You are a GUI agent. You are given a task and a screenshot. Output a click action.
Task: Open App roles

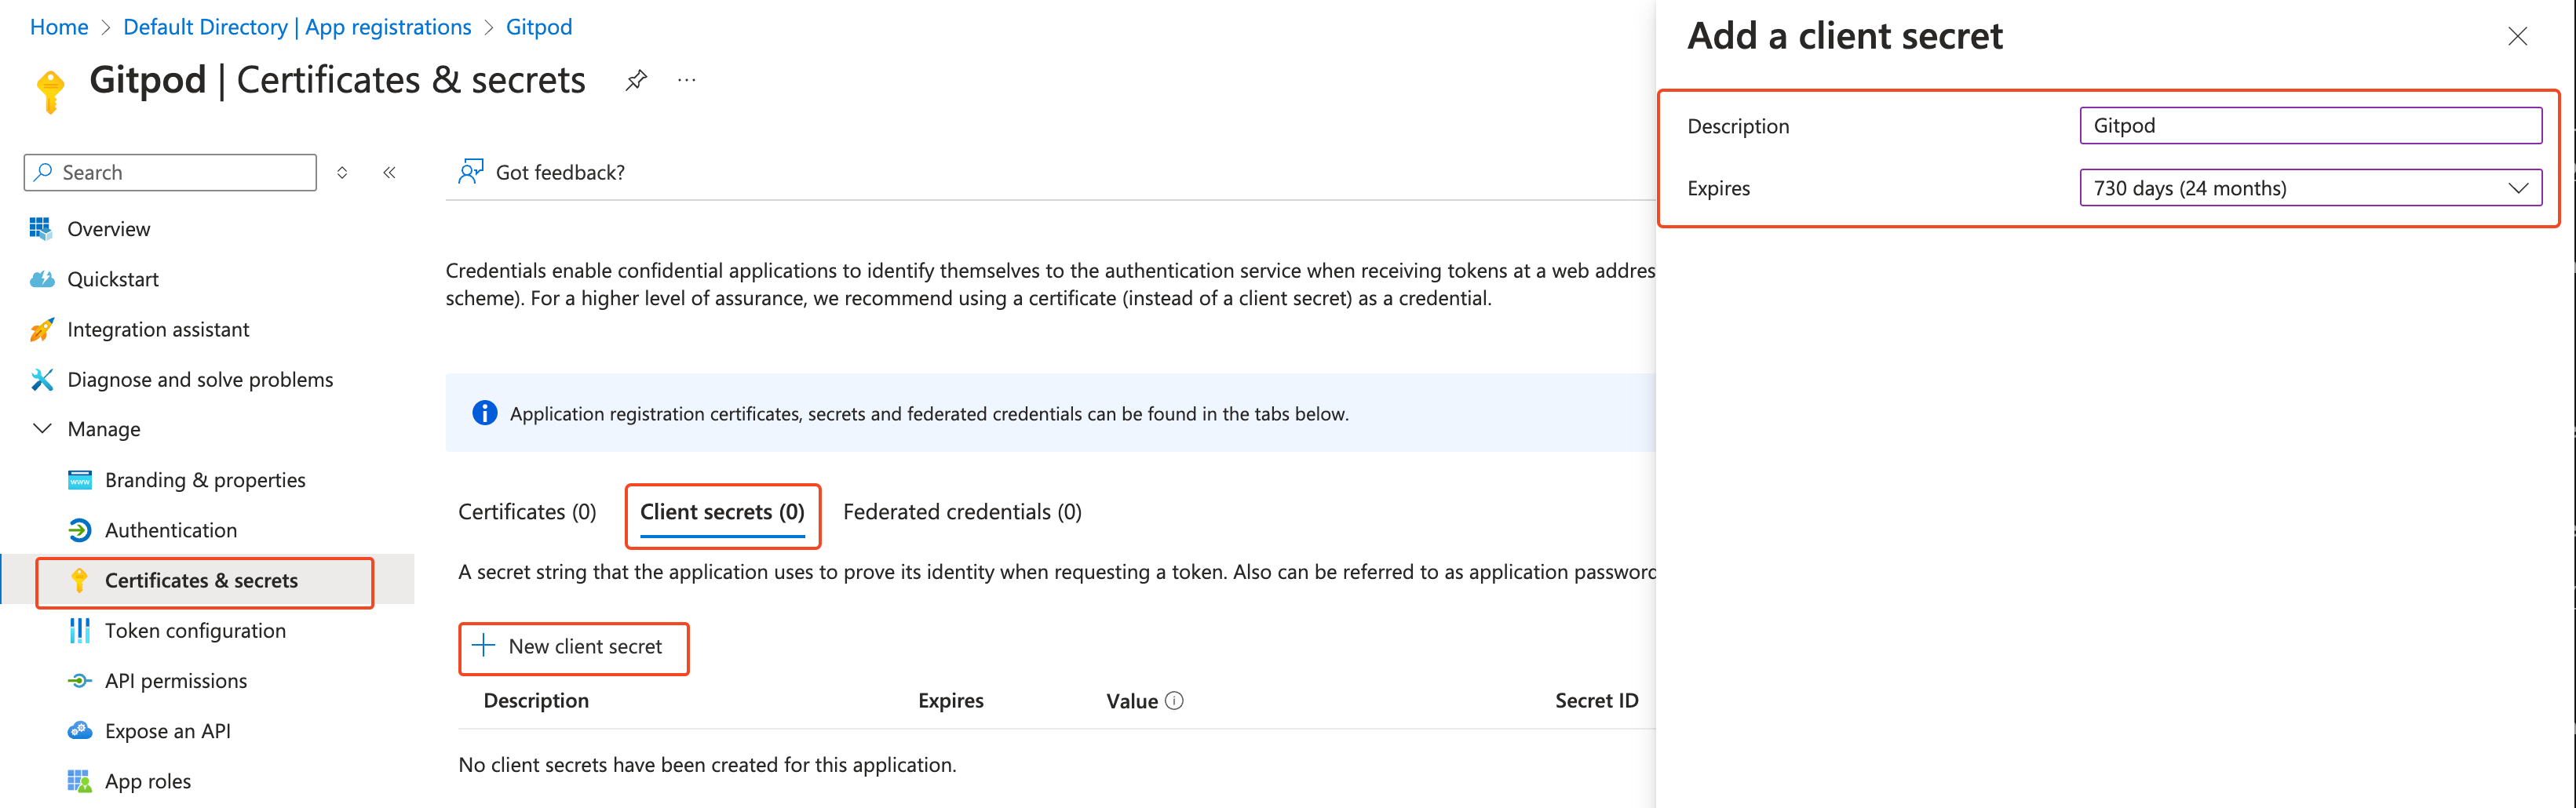pyautogui.click(x=148, y=781)
